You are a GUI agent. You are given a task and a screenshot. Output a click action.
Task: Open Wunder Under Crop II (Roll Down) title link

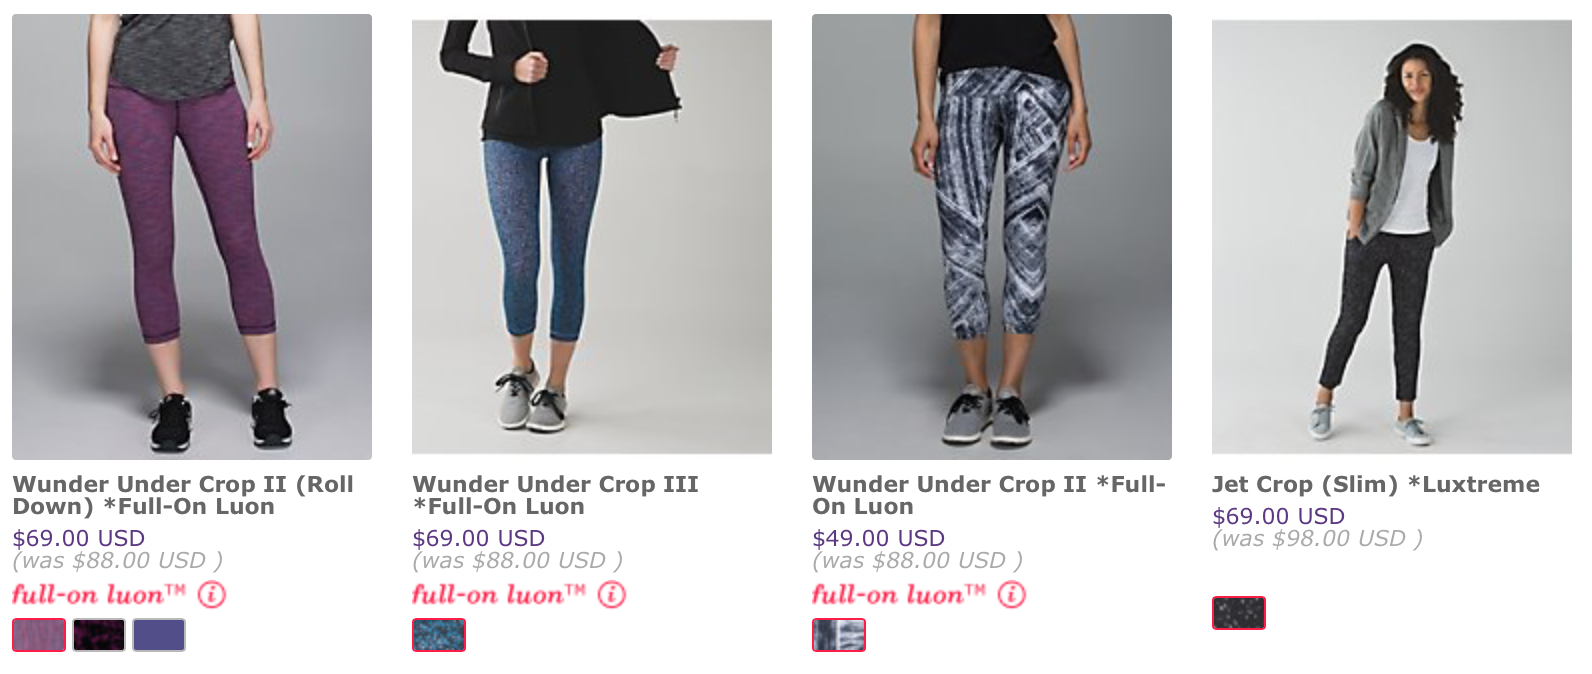pos(183,495)
